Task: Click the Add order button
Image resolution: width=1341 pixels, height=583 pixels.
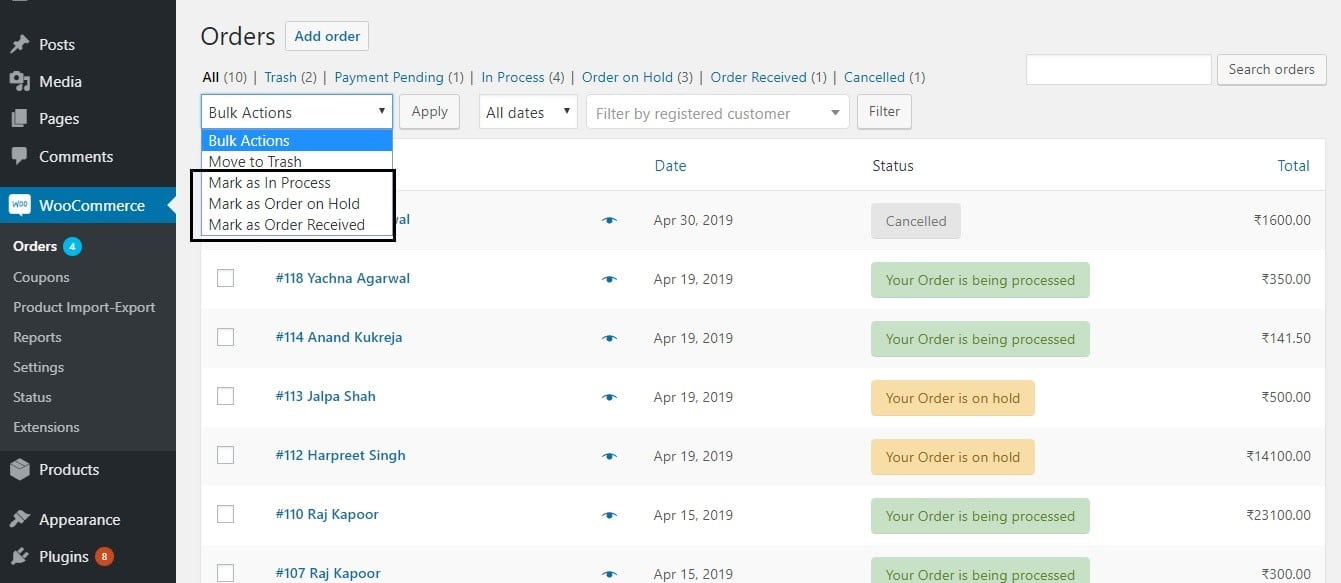Action: click(327, 36)
